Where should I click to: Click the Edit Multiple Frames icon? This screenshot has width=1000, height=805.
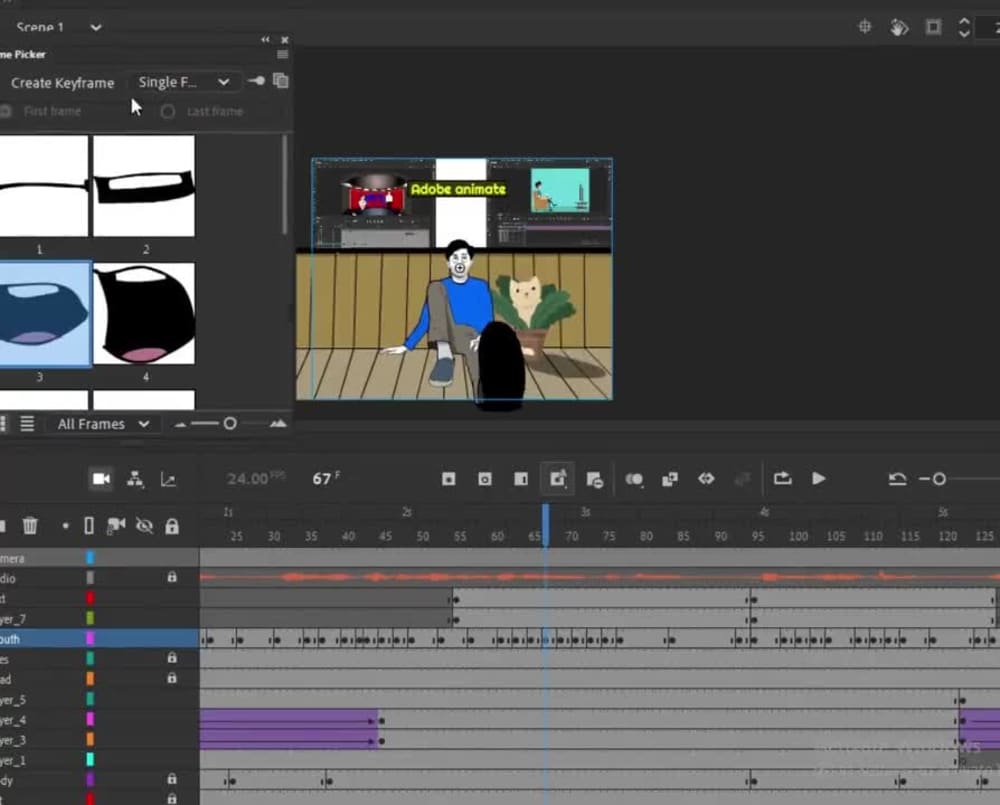670,479
